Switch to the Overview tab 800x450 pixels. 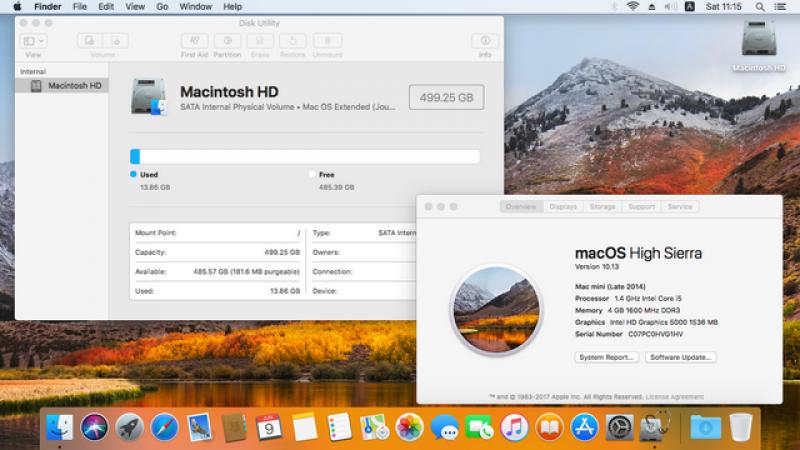(x=521, y=207)
